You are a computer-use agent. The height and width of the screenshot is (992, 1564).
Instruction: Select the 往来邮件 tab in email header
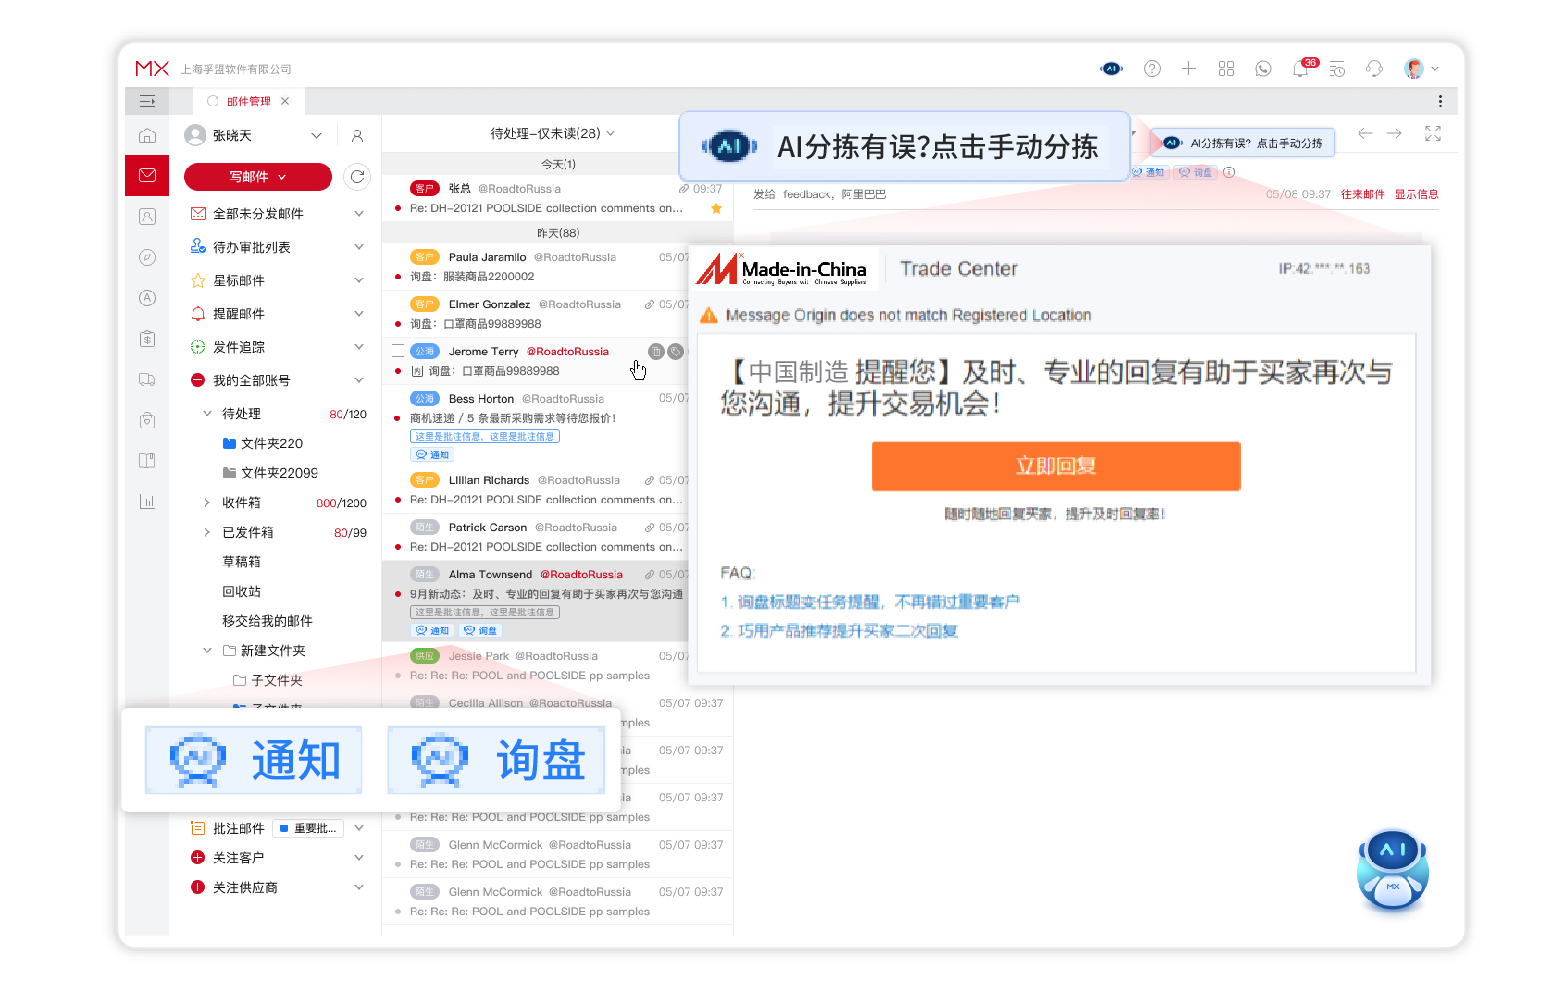coord(1366,193)
